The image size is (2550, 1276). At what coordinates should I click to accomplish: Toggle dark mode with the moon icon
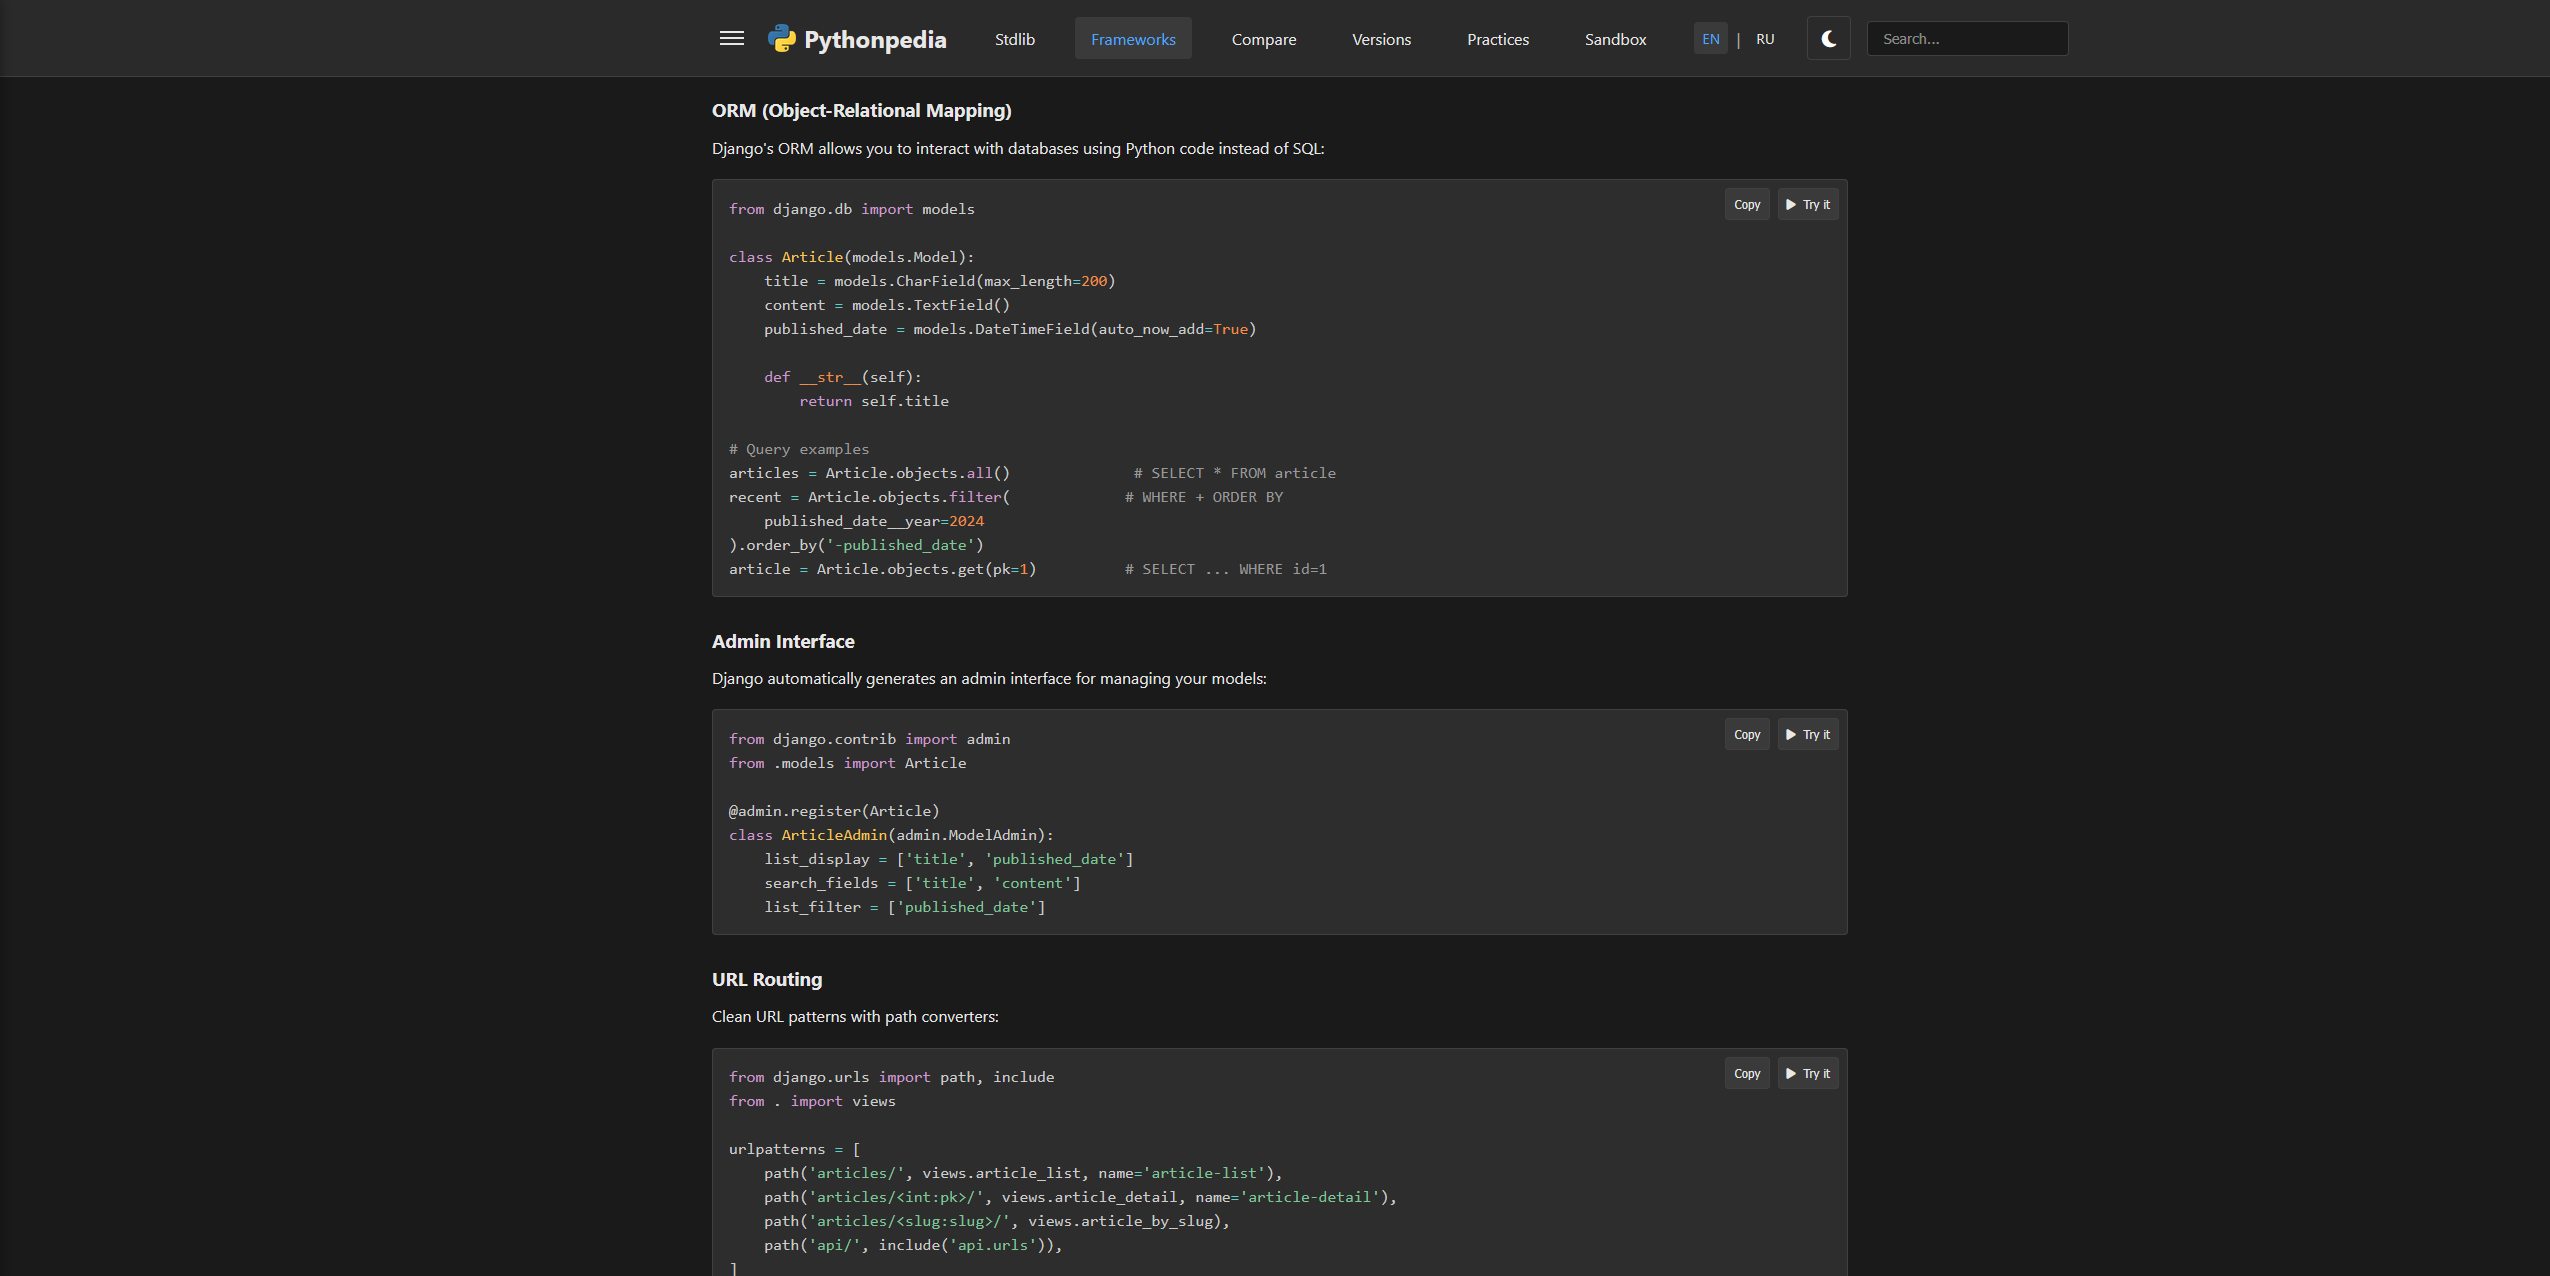(1828, 38)
